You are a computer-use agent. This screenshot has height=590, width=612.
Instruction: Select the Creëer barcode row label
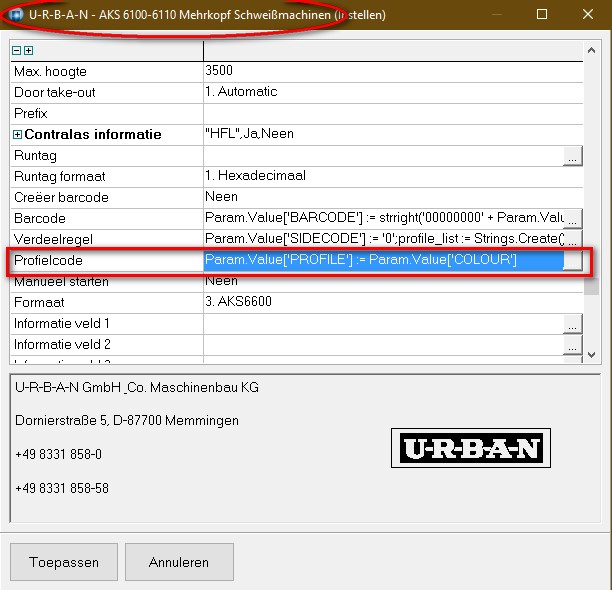(x=61, y=198)
